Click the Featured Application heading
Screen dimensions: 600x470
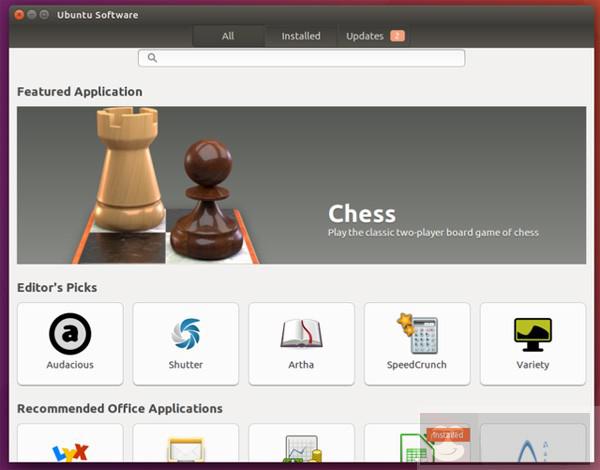[x=80, y=92]
